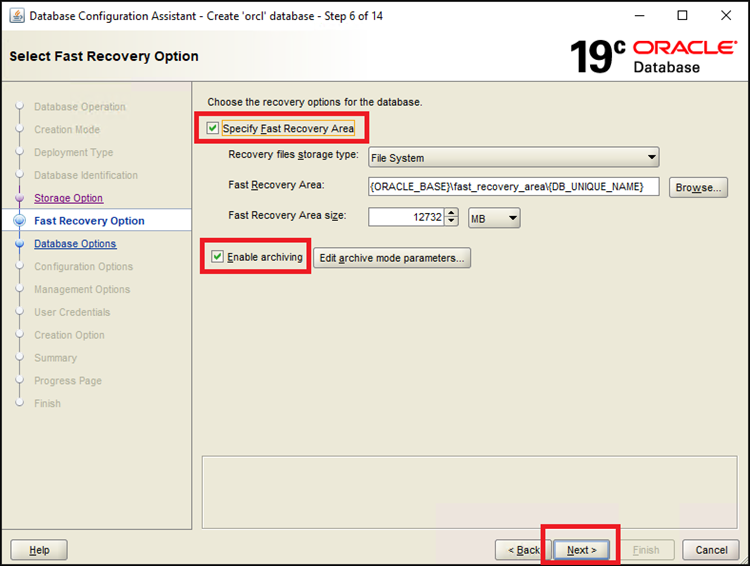This screenshot has width=750, height=566.
Task: Click User Credentials step label
Action: point(72,312)
